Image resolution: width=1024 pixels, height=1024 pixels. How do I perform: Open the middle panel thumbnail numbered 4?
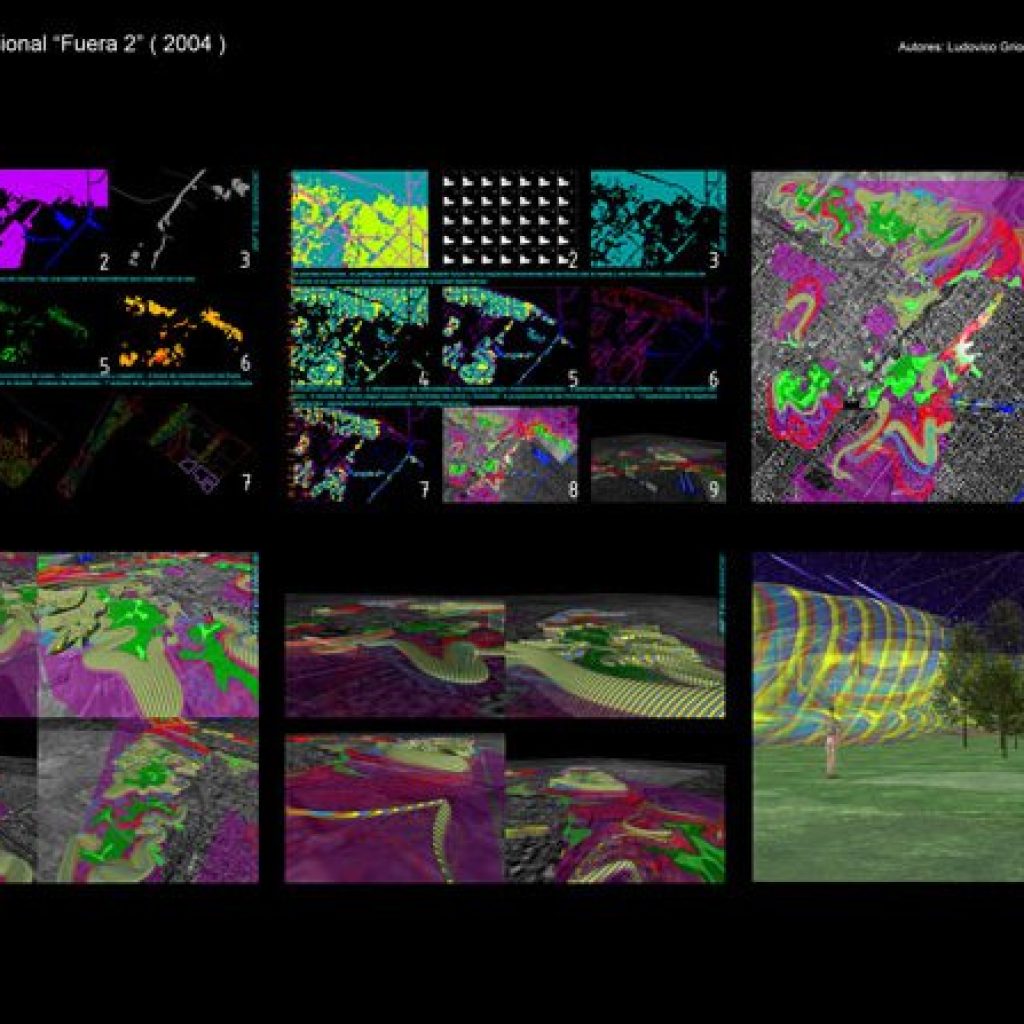[360, 336]
